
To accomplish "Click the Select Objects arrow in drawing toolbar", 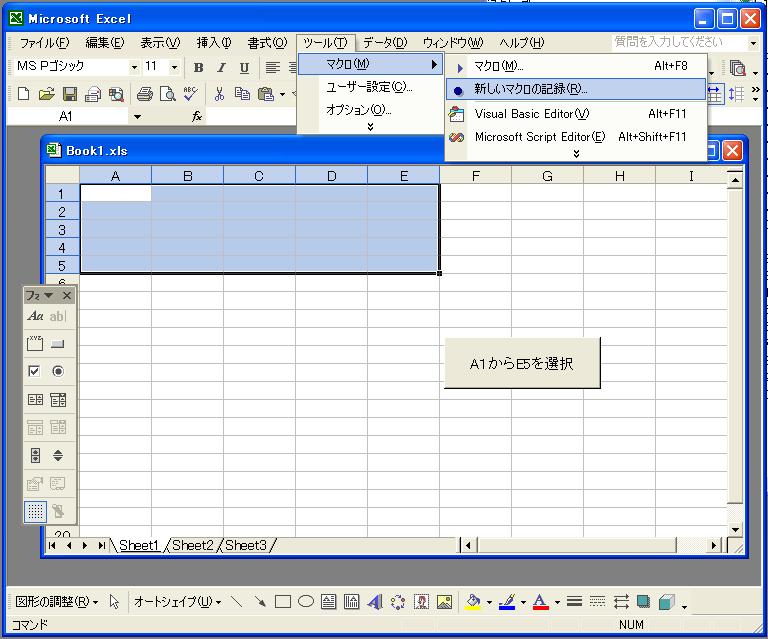I will click(x=114, y=601).
